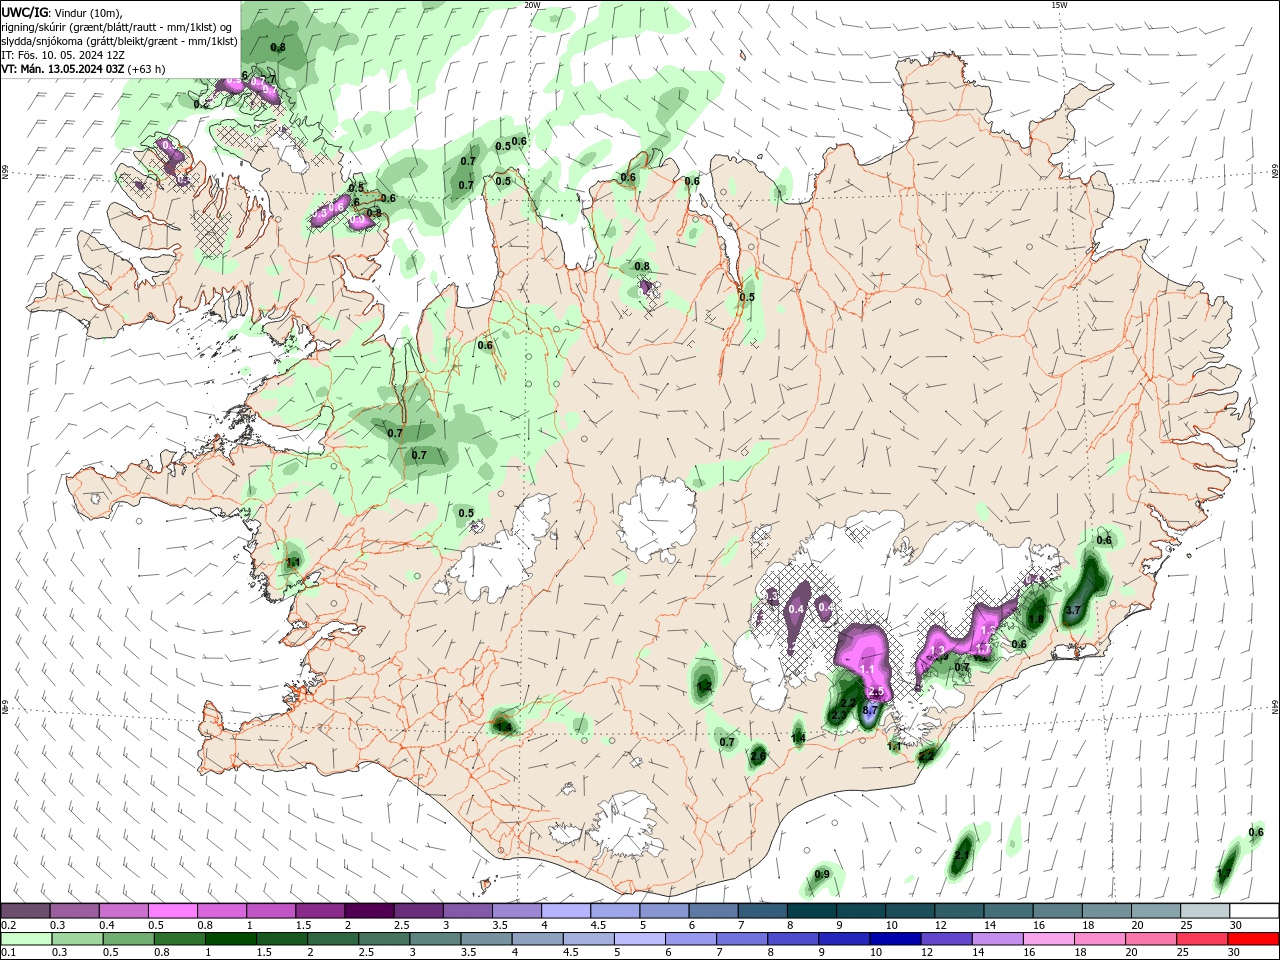Click the 3.7 precipitation value on map
1280x960 pixels.
(1074, 610)
